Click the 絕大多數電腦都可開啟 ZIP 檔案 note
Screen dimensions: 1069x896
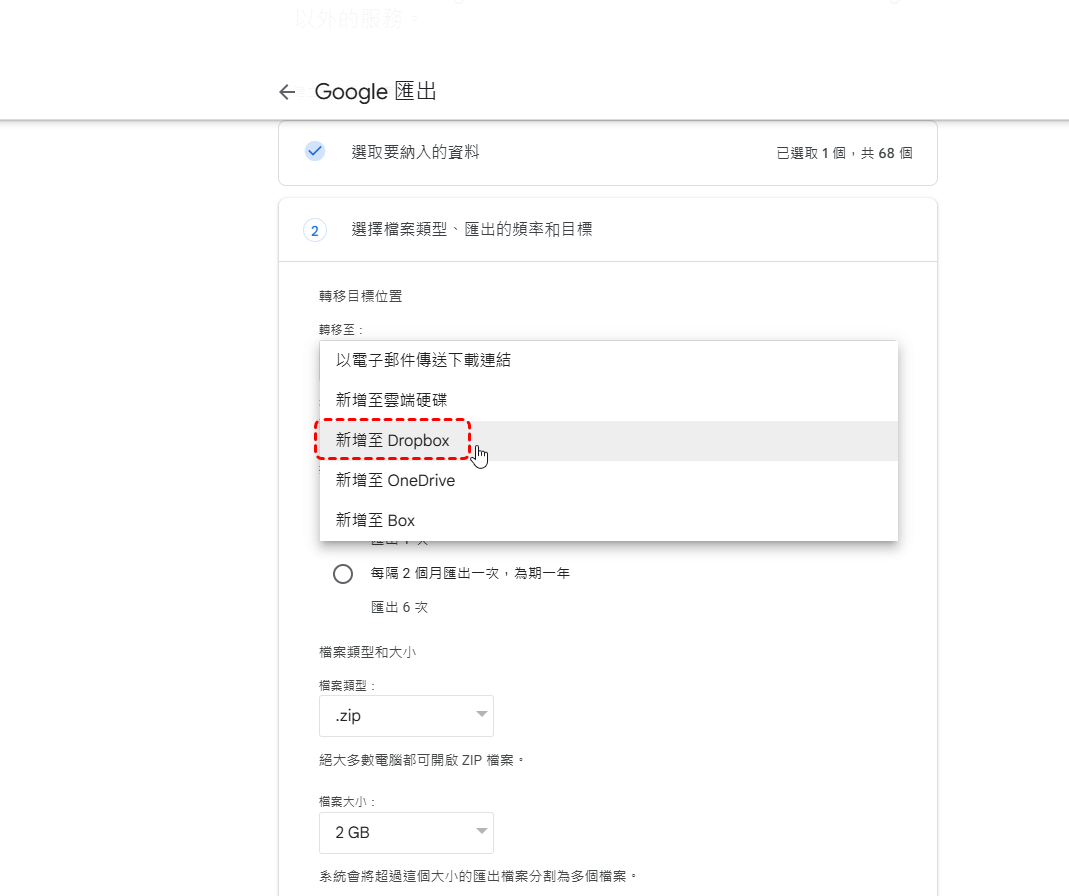tap(421, 760)
